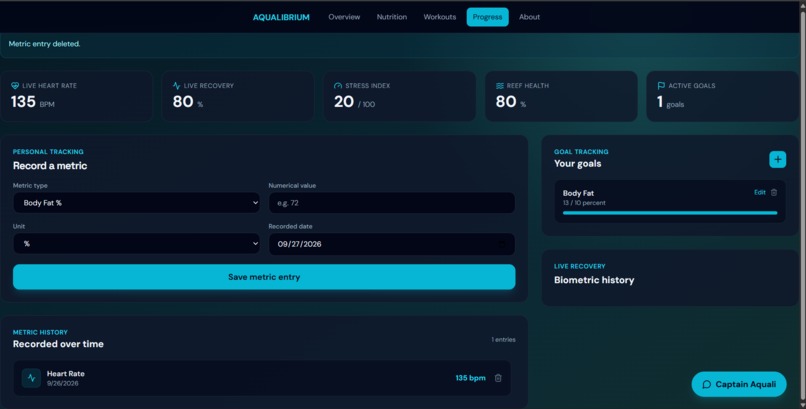The height and width of the screenshot is (409, 806).
Task: Go to the Overview tab
Action: coord(344,17)
